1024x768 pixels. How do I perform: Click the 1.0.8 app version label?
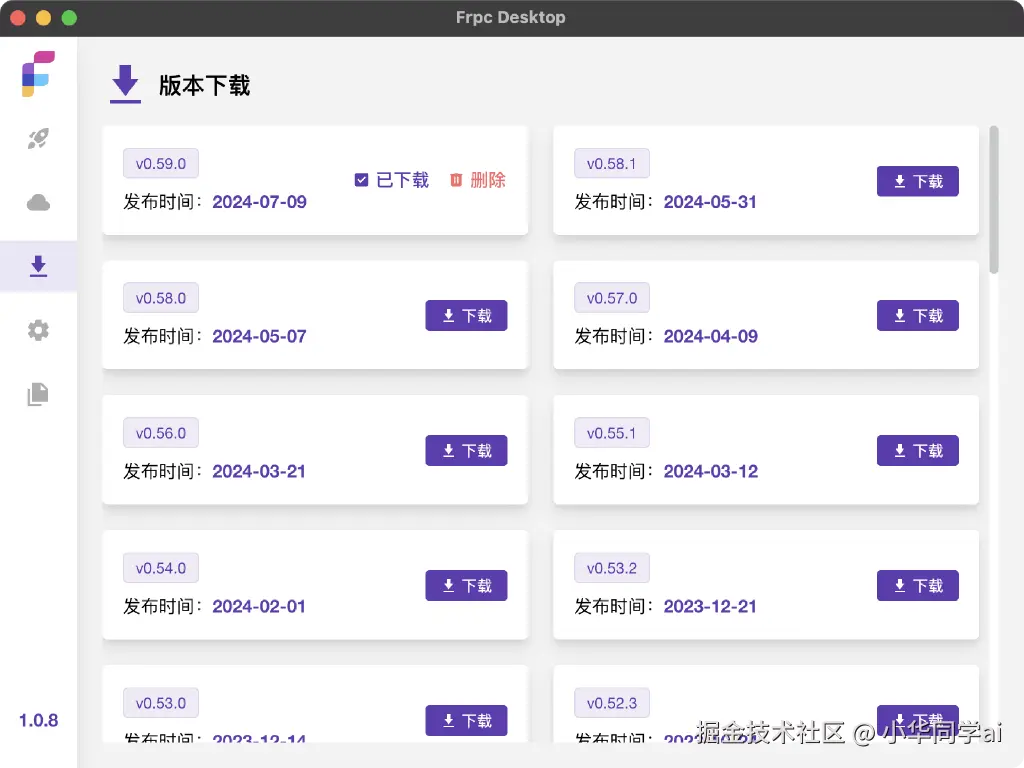point(38,720)
